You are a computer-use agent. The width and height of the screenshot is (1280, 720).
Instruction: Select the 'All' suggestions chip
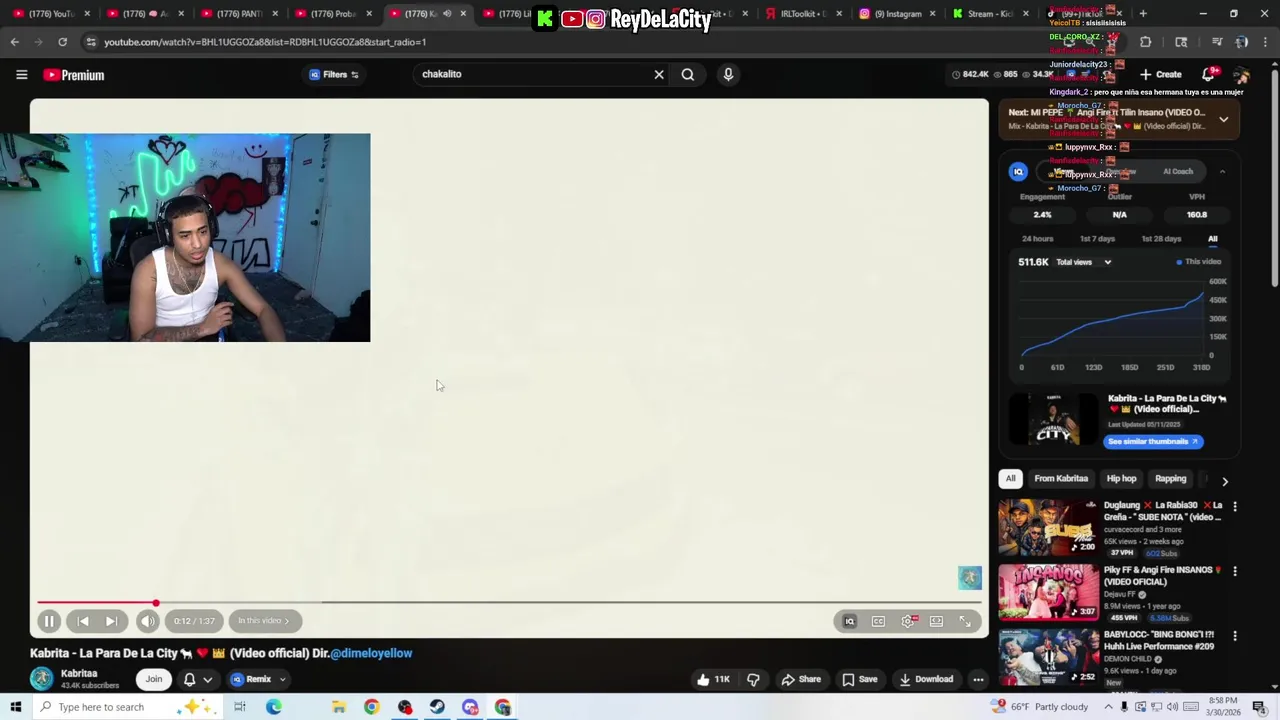[x=1010, y=479]
